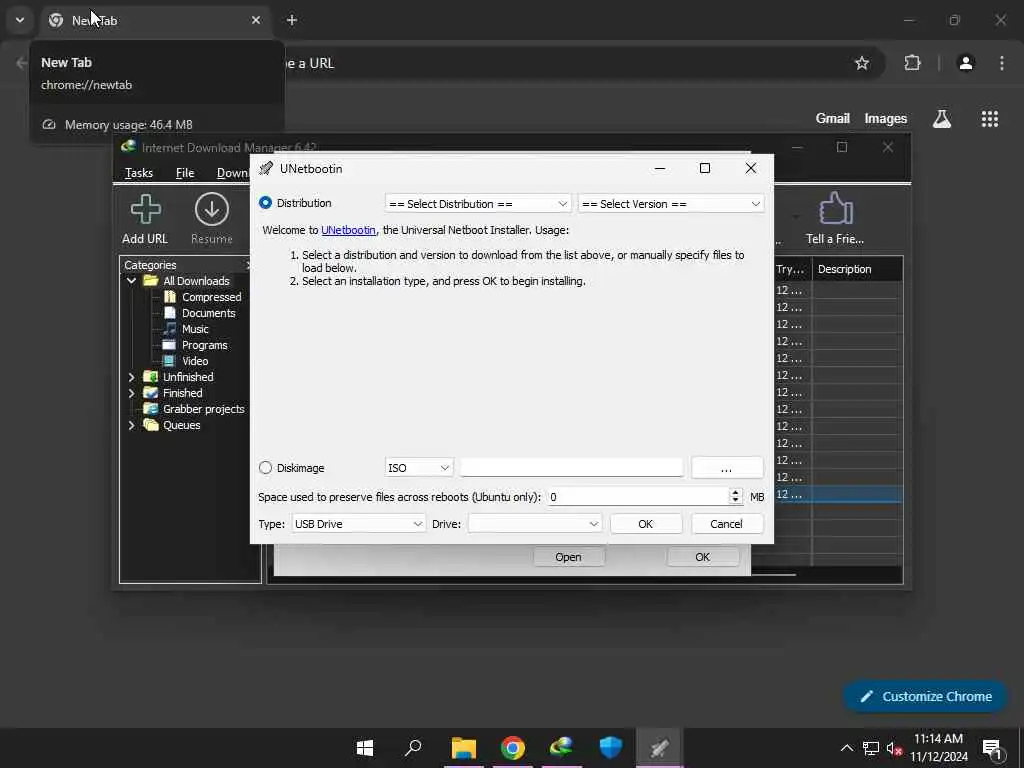Image resolution: width=1024 pixels, height=768 pixels.
Task: Click OK in UNetbootin dialog
Action: pos(645,524)
